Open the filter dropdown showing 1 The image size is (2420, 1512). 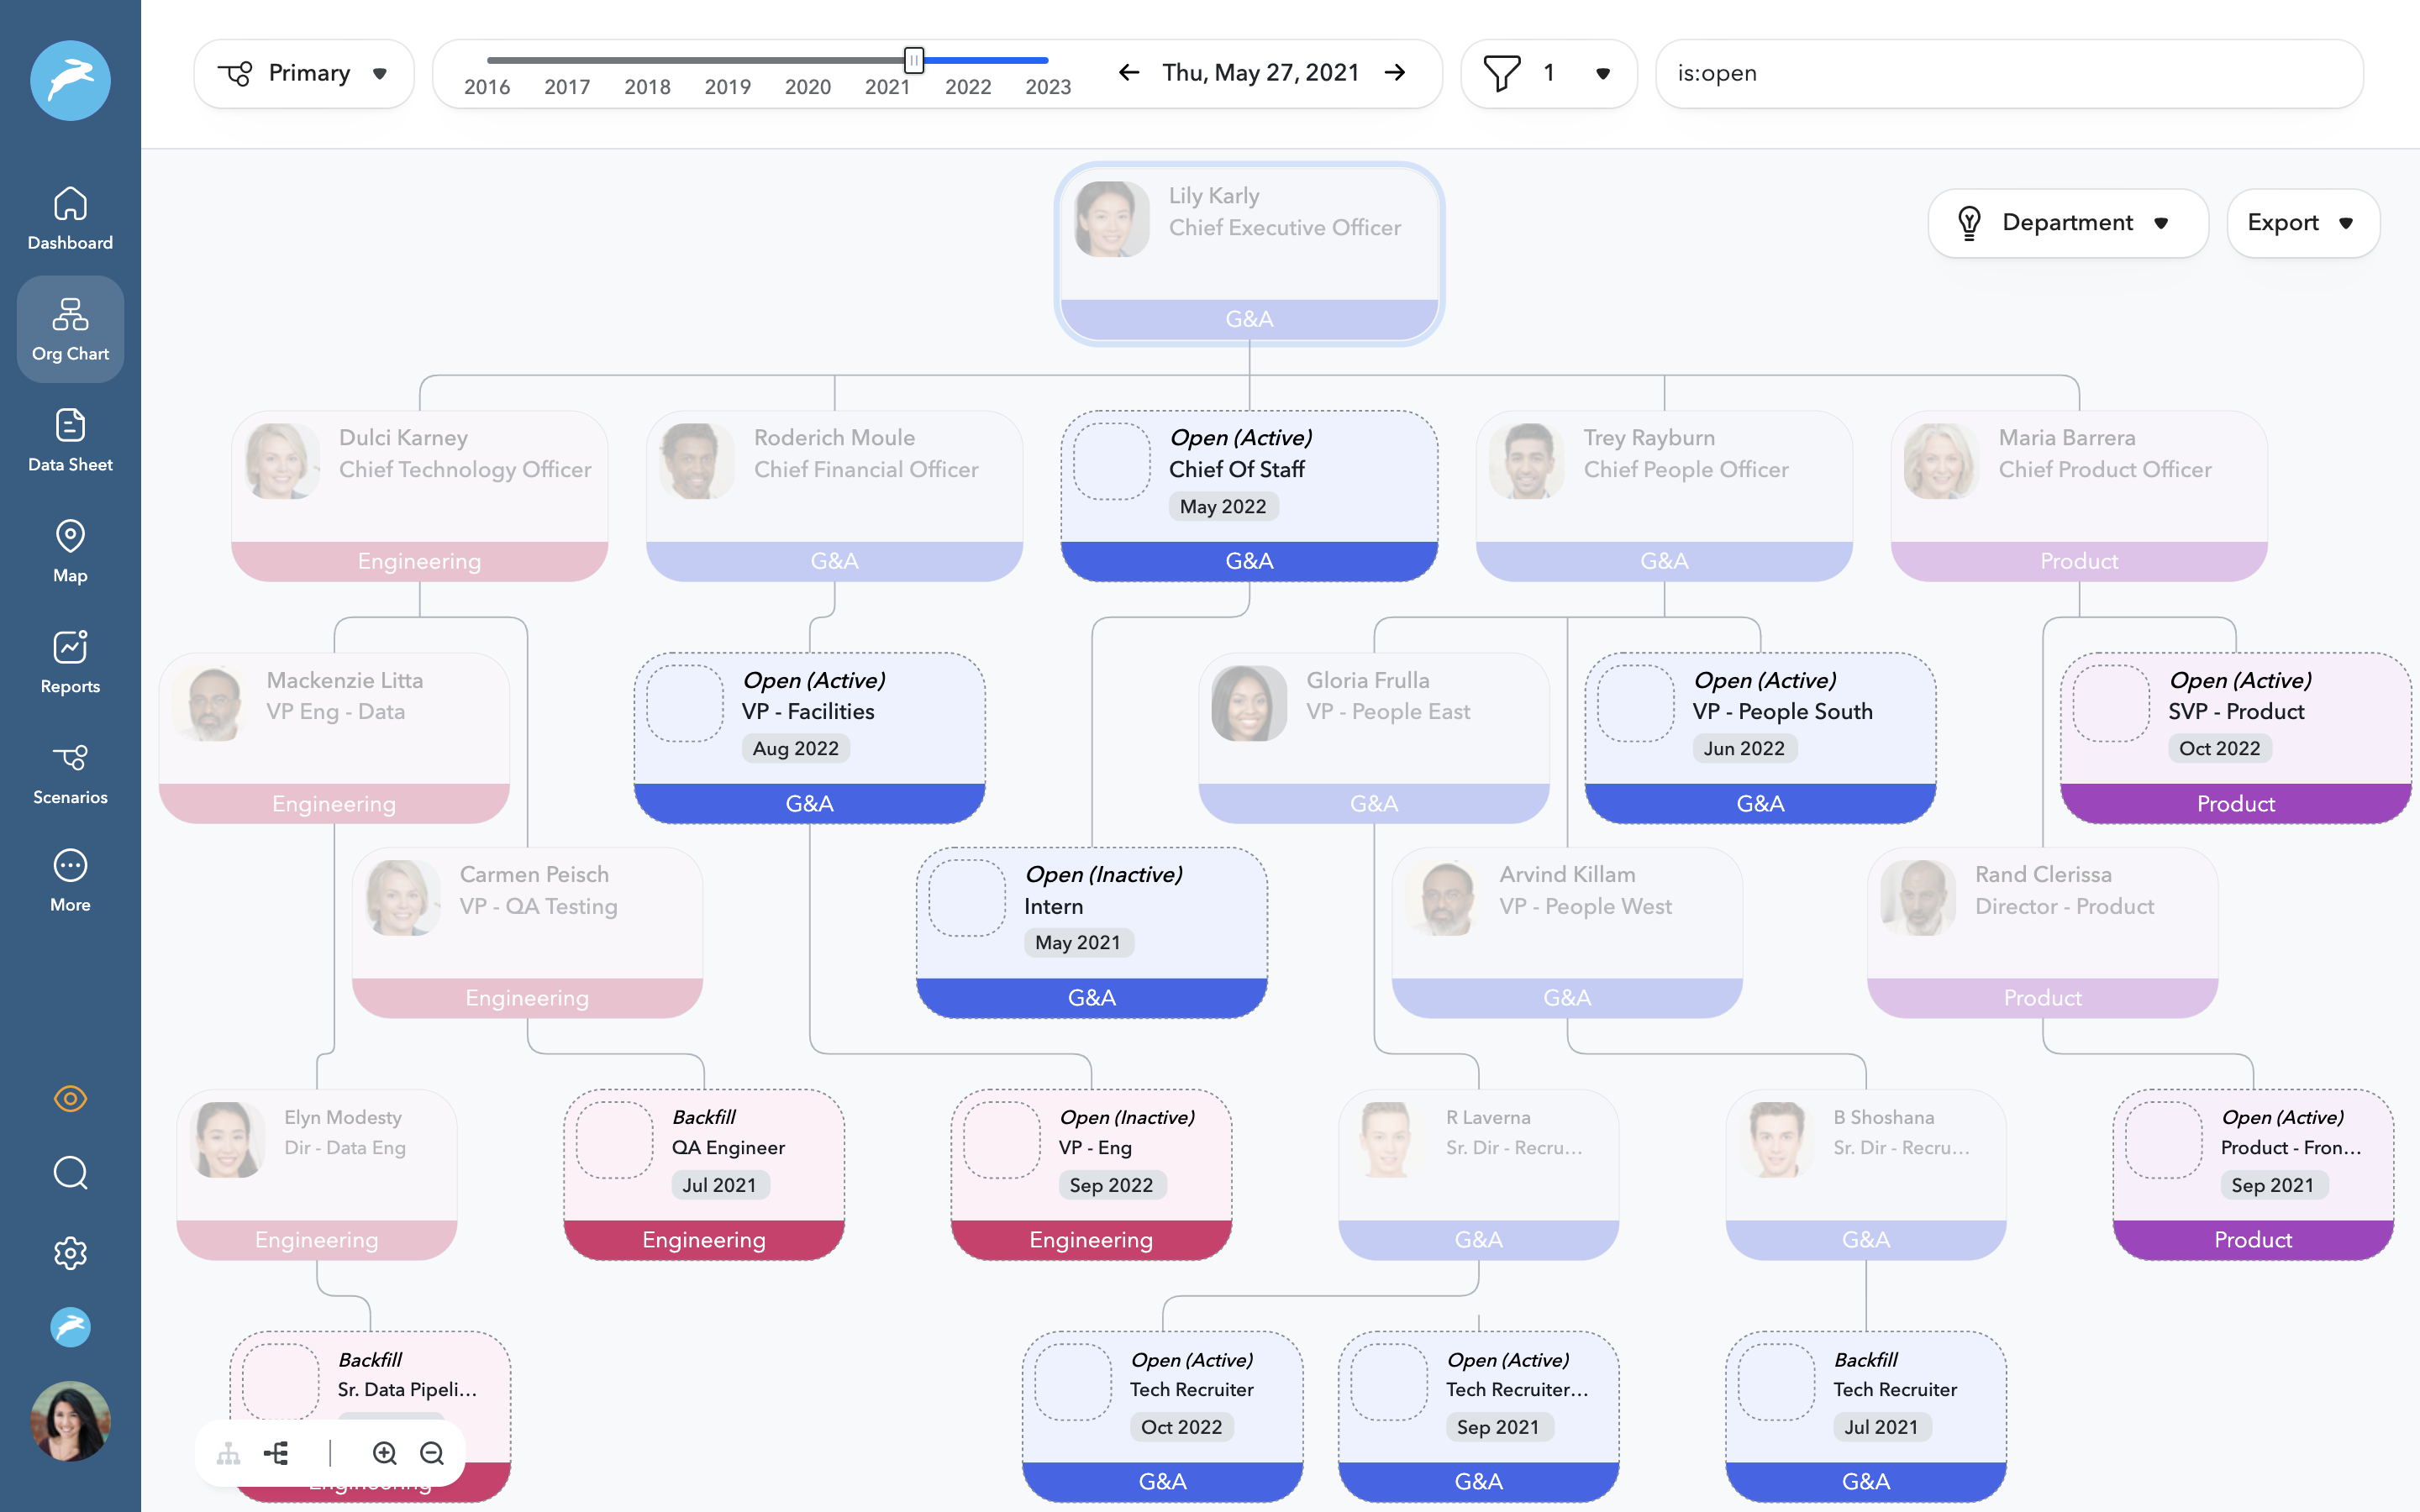coord(1548,73)
